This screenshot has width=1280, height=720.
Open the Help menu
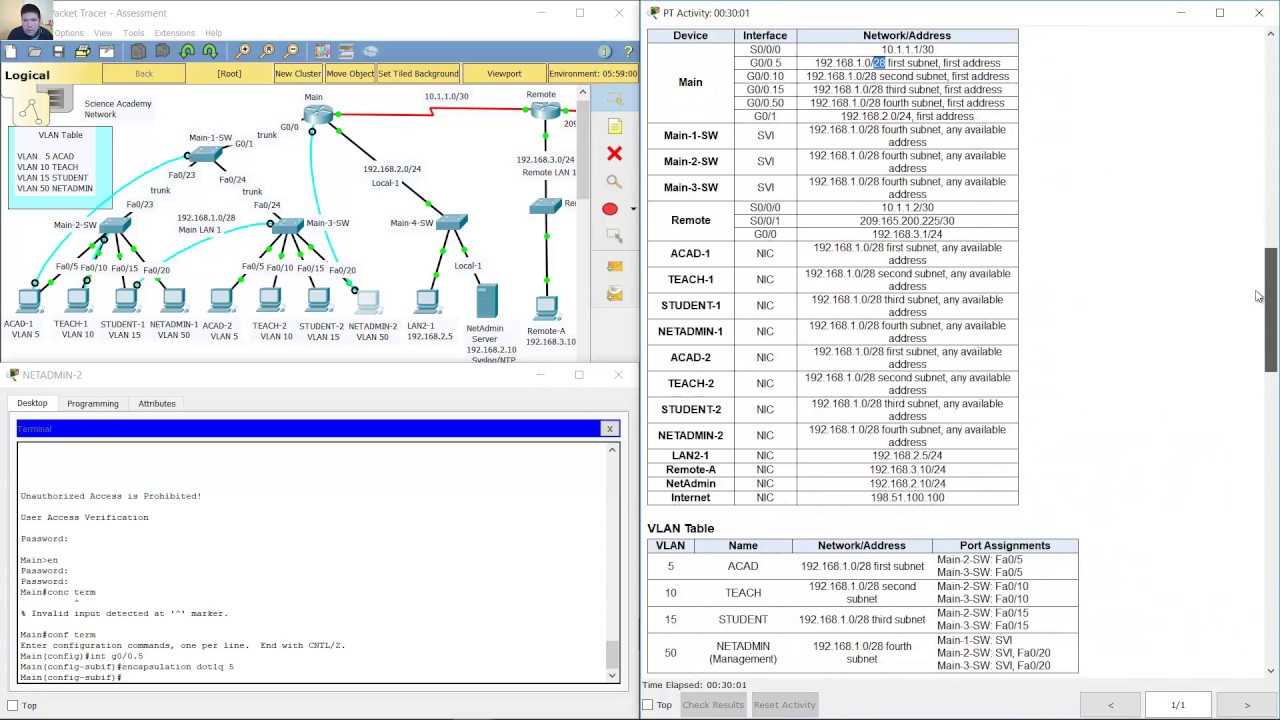[213, 33]
